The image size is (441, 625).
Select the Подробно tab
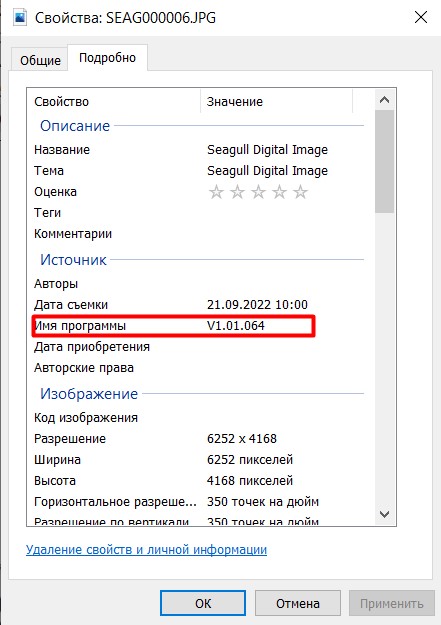107,58
